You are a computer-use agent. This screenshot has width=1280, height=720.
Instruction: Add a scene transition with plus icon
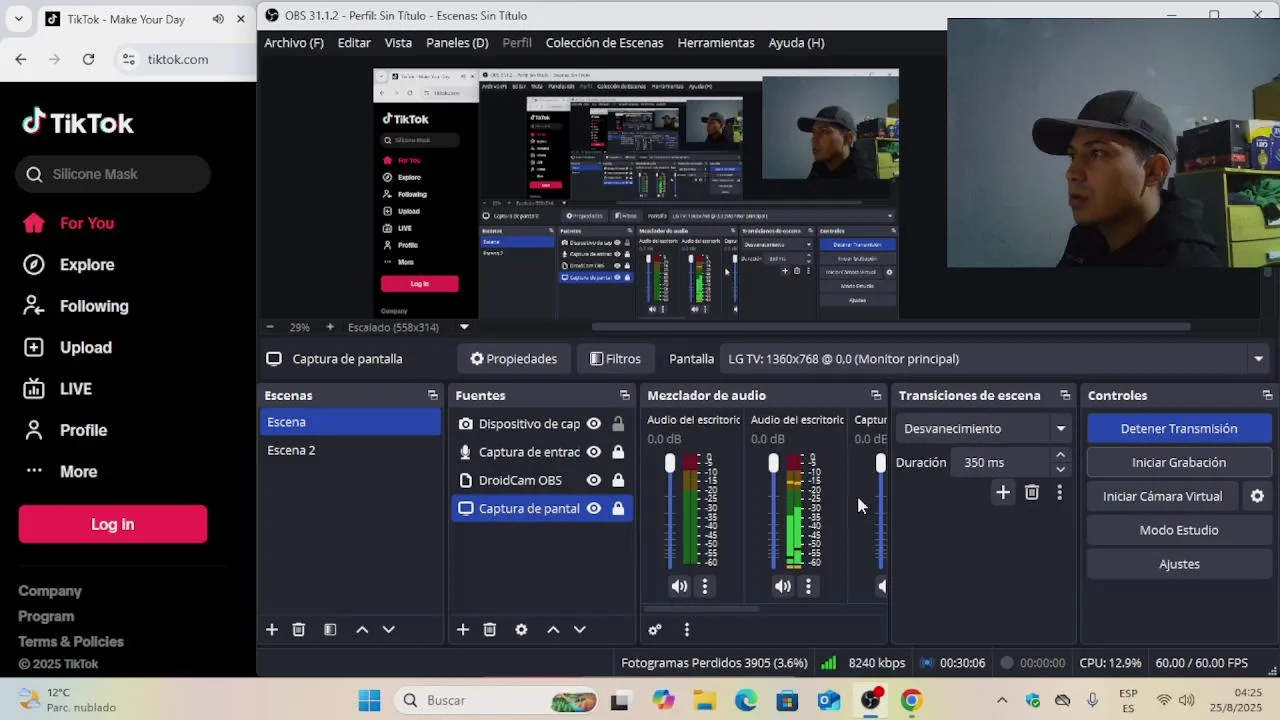coord(1003,492)
